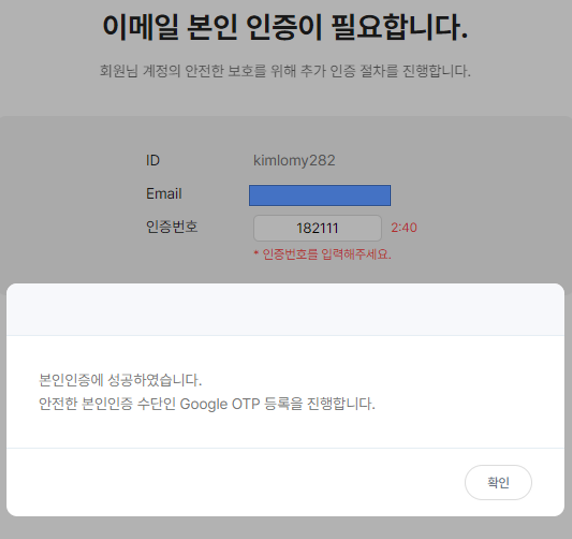572x539 pixels.
Task: Click the 이메일 본인 인증이 필요합니다 heading
Action: pyautogui.click(x=285, y=27)
